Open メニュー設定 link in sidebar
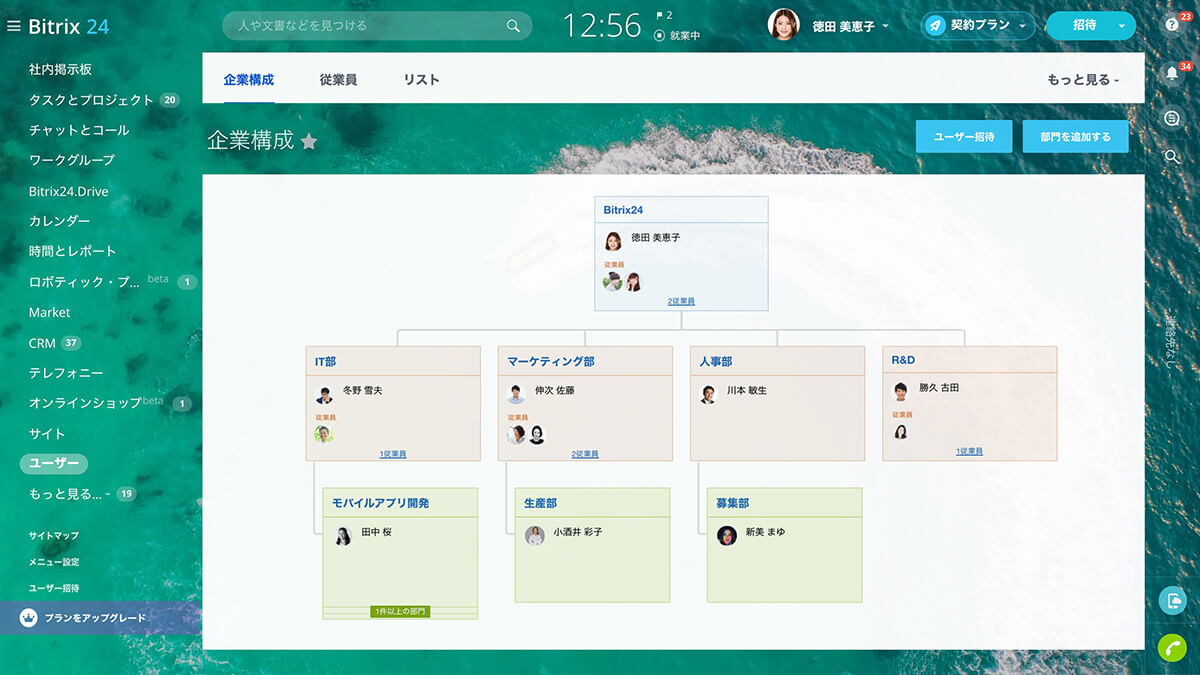This screenshot has height=675, width=1200. pyautogui.click(x=54, y=562)
